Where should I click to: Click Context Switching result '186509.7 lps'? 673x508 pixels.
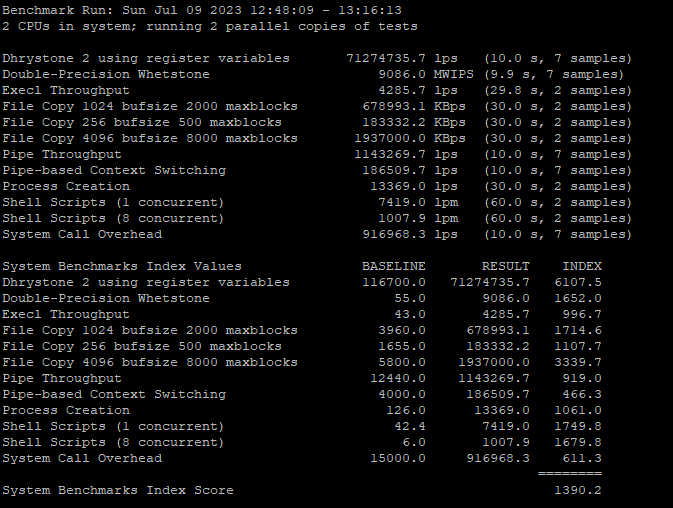pos(410,170)
